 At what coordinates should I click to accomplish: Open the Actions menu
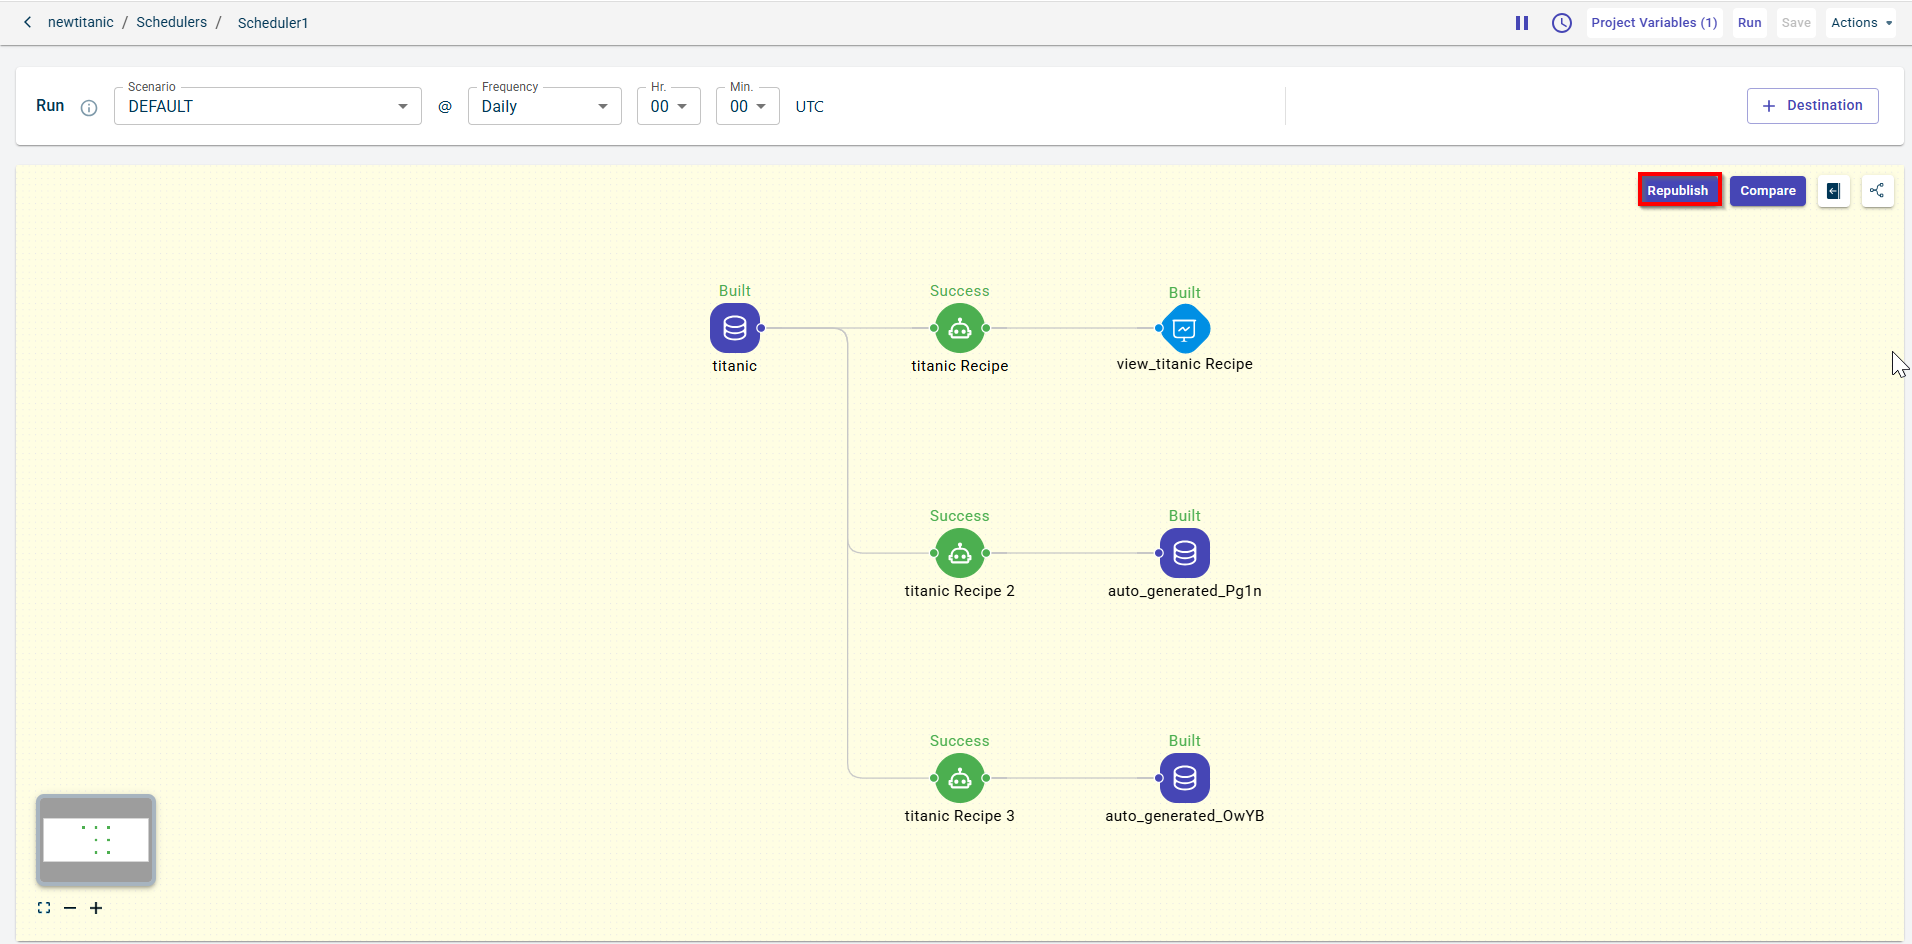(1860, 23)
